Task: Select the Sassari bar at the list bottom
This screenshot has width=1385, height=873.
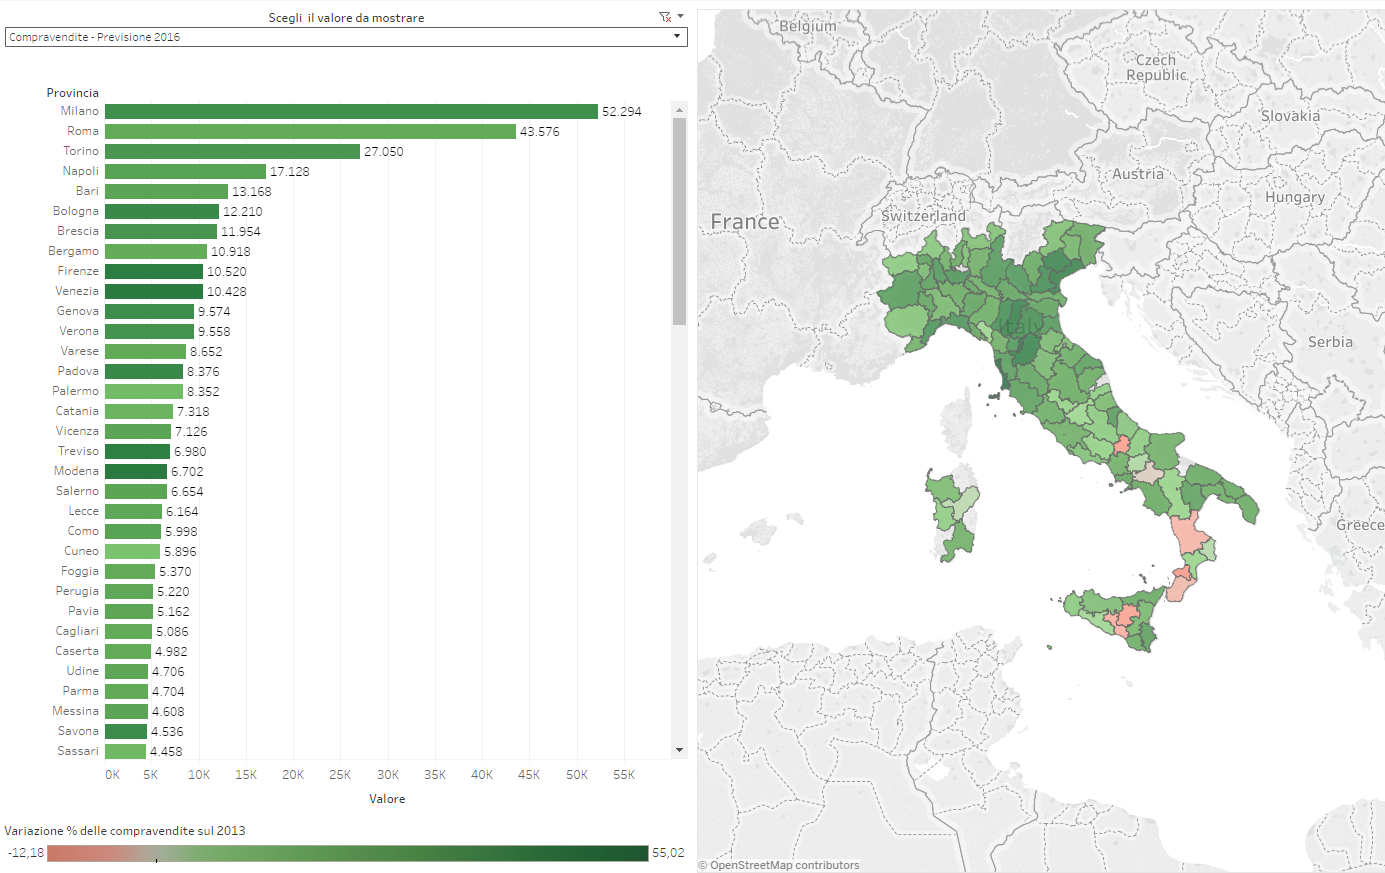Action: 125,752
